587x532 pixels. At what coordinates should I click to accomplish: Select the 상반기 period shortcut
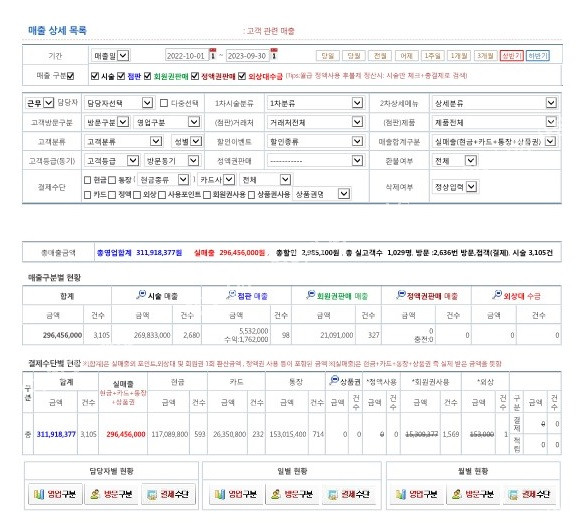click(x=511, y=56)
